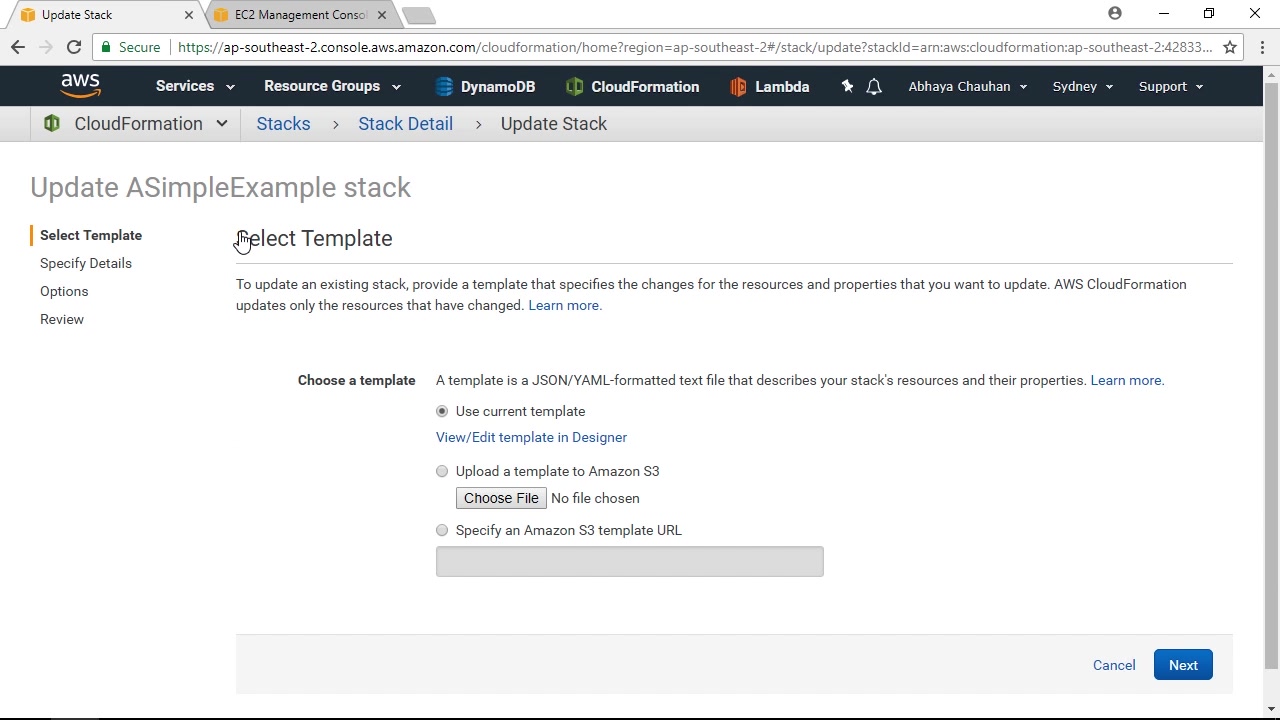Go to Specify Details step
This screenshot has width=1280, height=720.
pos(86,263)
